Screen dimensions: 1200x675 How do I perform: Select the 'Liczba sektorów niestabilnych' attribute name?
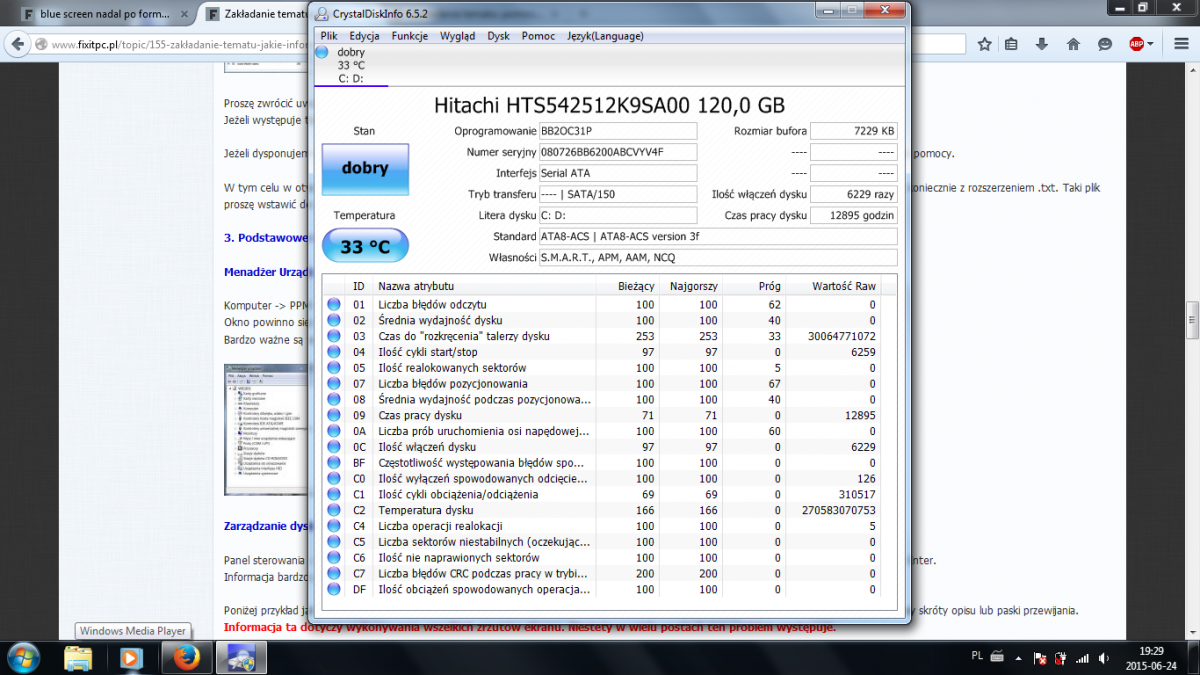pyautogui.click(x=484, y=542)
